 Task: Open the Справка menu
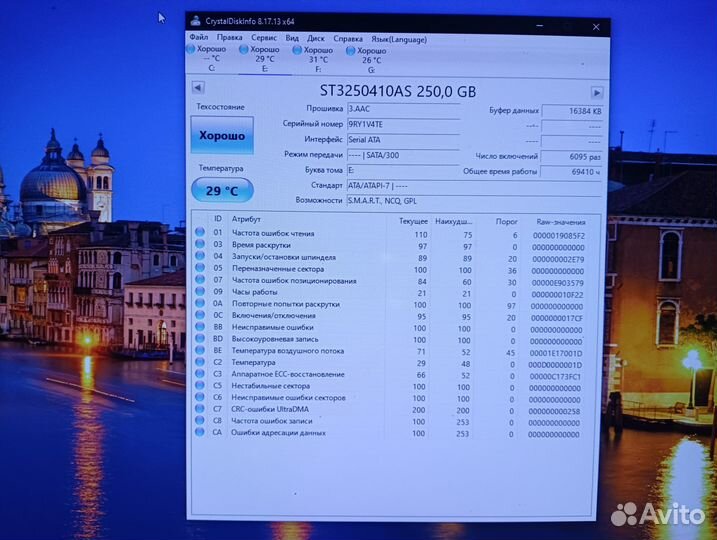click(x=348, y=39)
